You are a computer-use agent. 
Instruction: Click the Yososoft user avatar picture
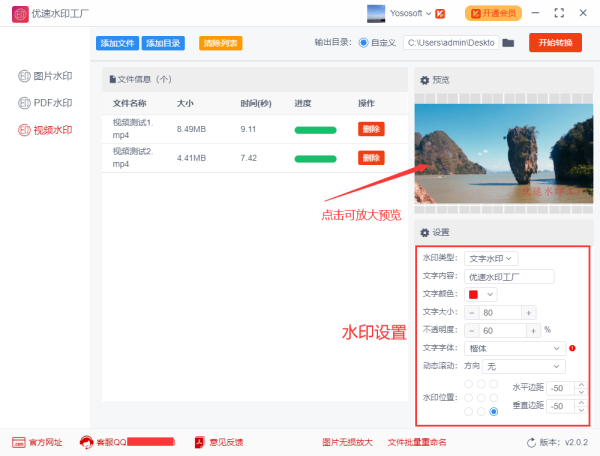tap(376, 14)
